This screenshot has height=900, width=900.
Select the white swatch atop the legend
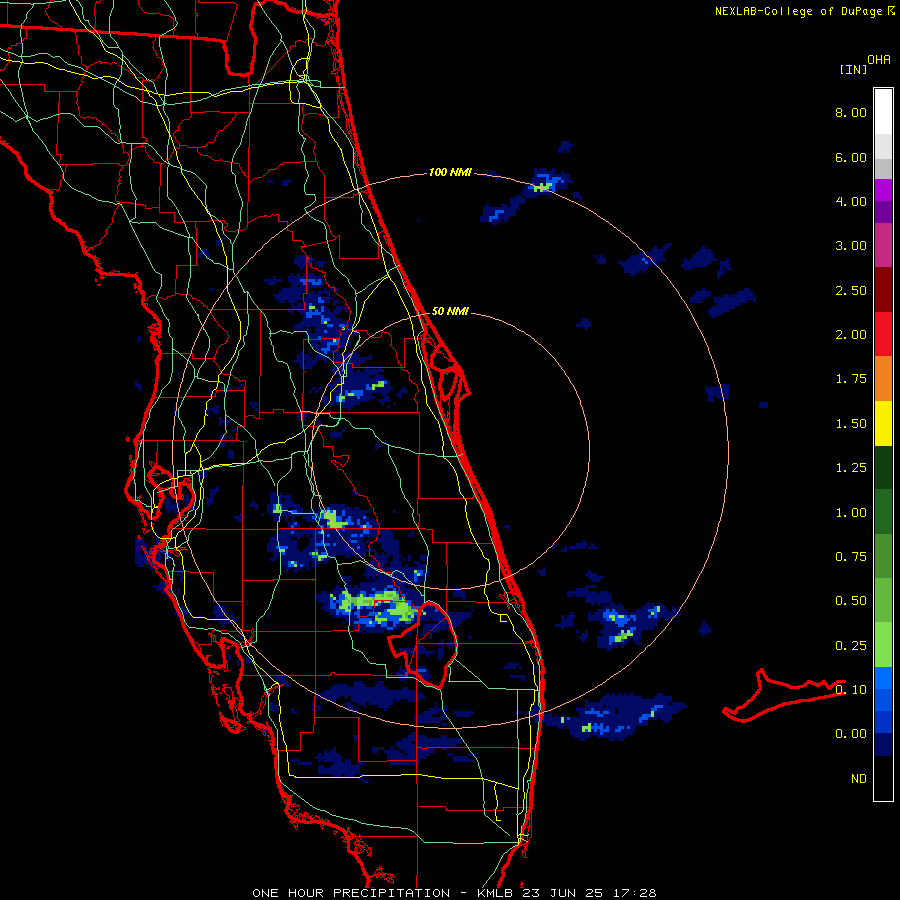click(x=883, y=112)
